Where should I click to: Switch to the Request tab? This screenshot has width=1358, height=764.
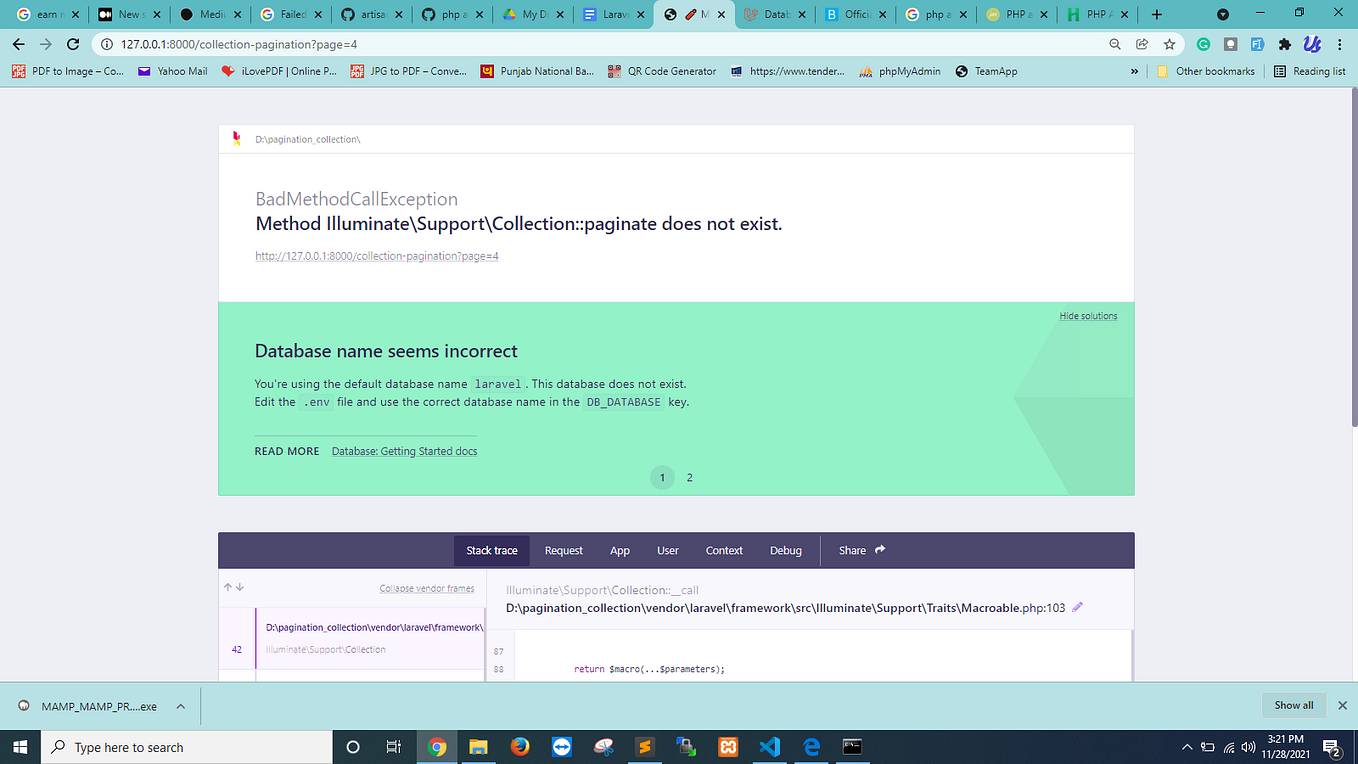(x=563, y=550)
